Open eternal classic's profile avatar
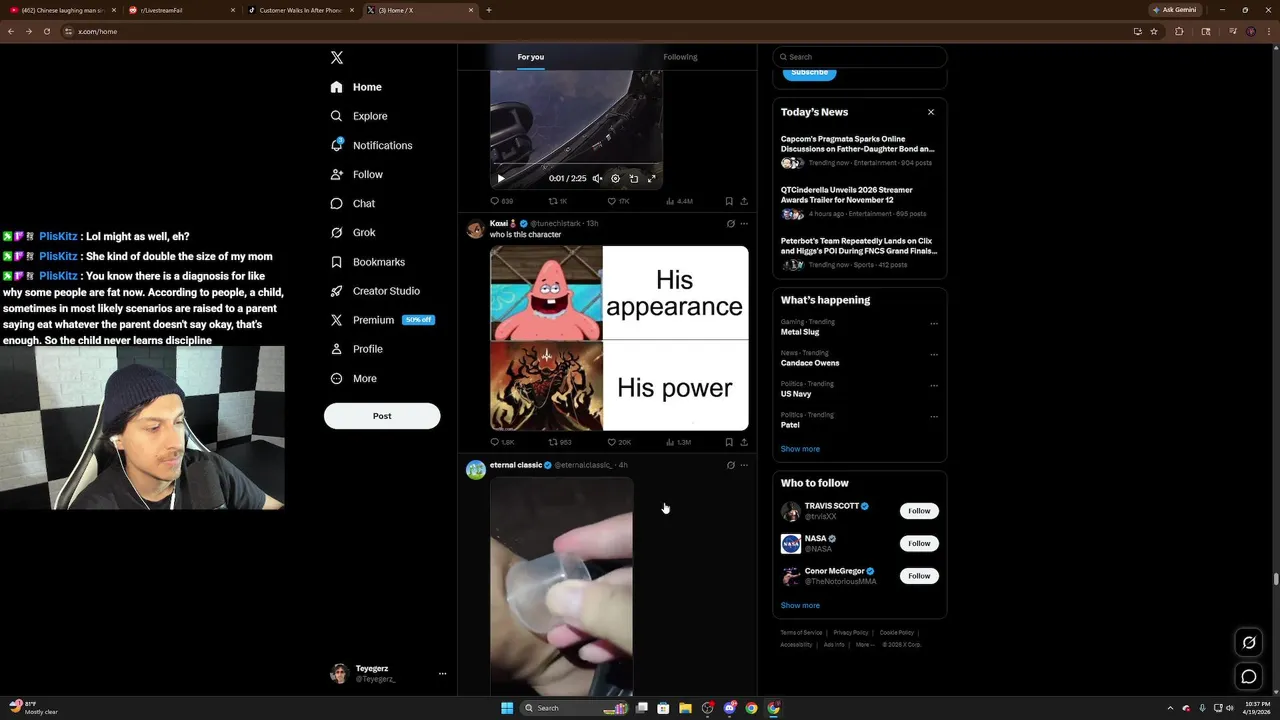The width and height of the screenshot is (1280, 720). [476, 470]
